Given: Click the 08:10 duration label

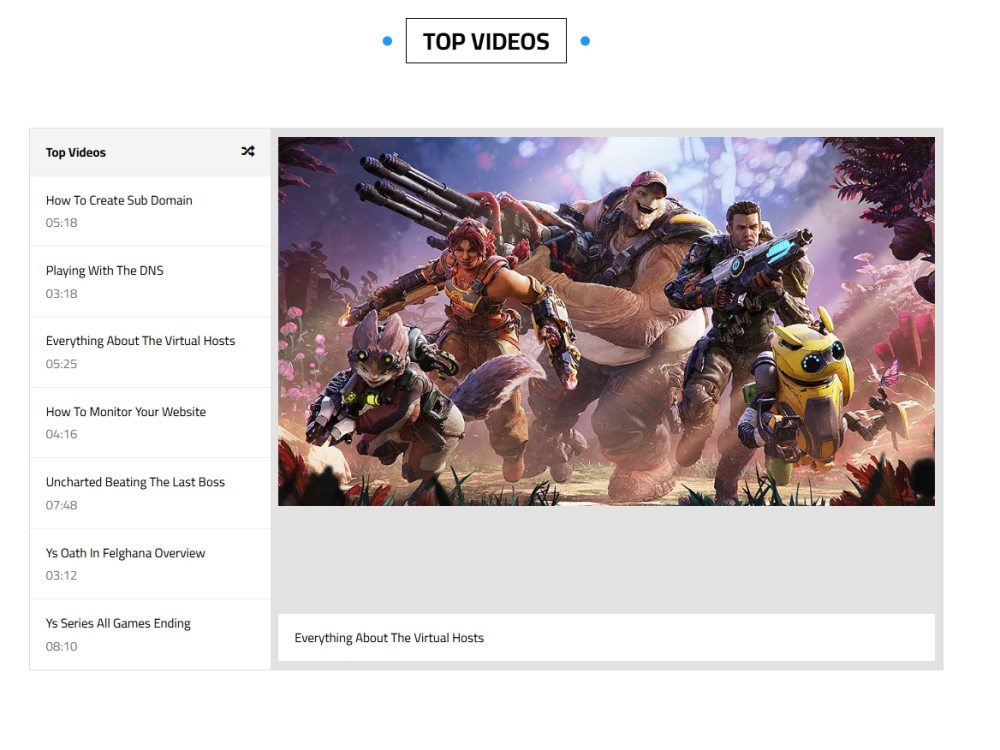Looking at the screenshot, I should [x=61, y=646].
